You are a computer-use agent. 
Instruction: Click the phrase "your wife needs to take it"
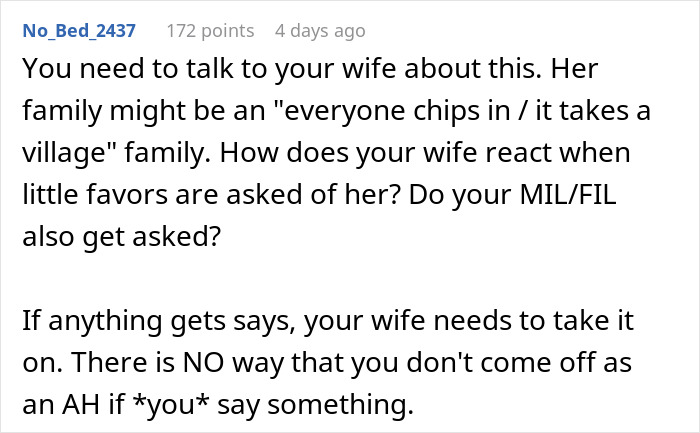[469, 321]
